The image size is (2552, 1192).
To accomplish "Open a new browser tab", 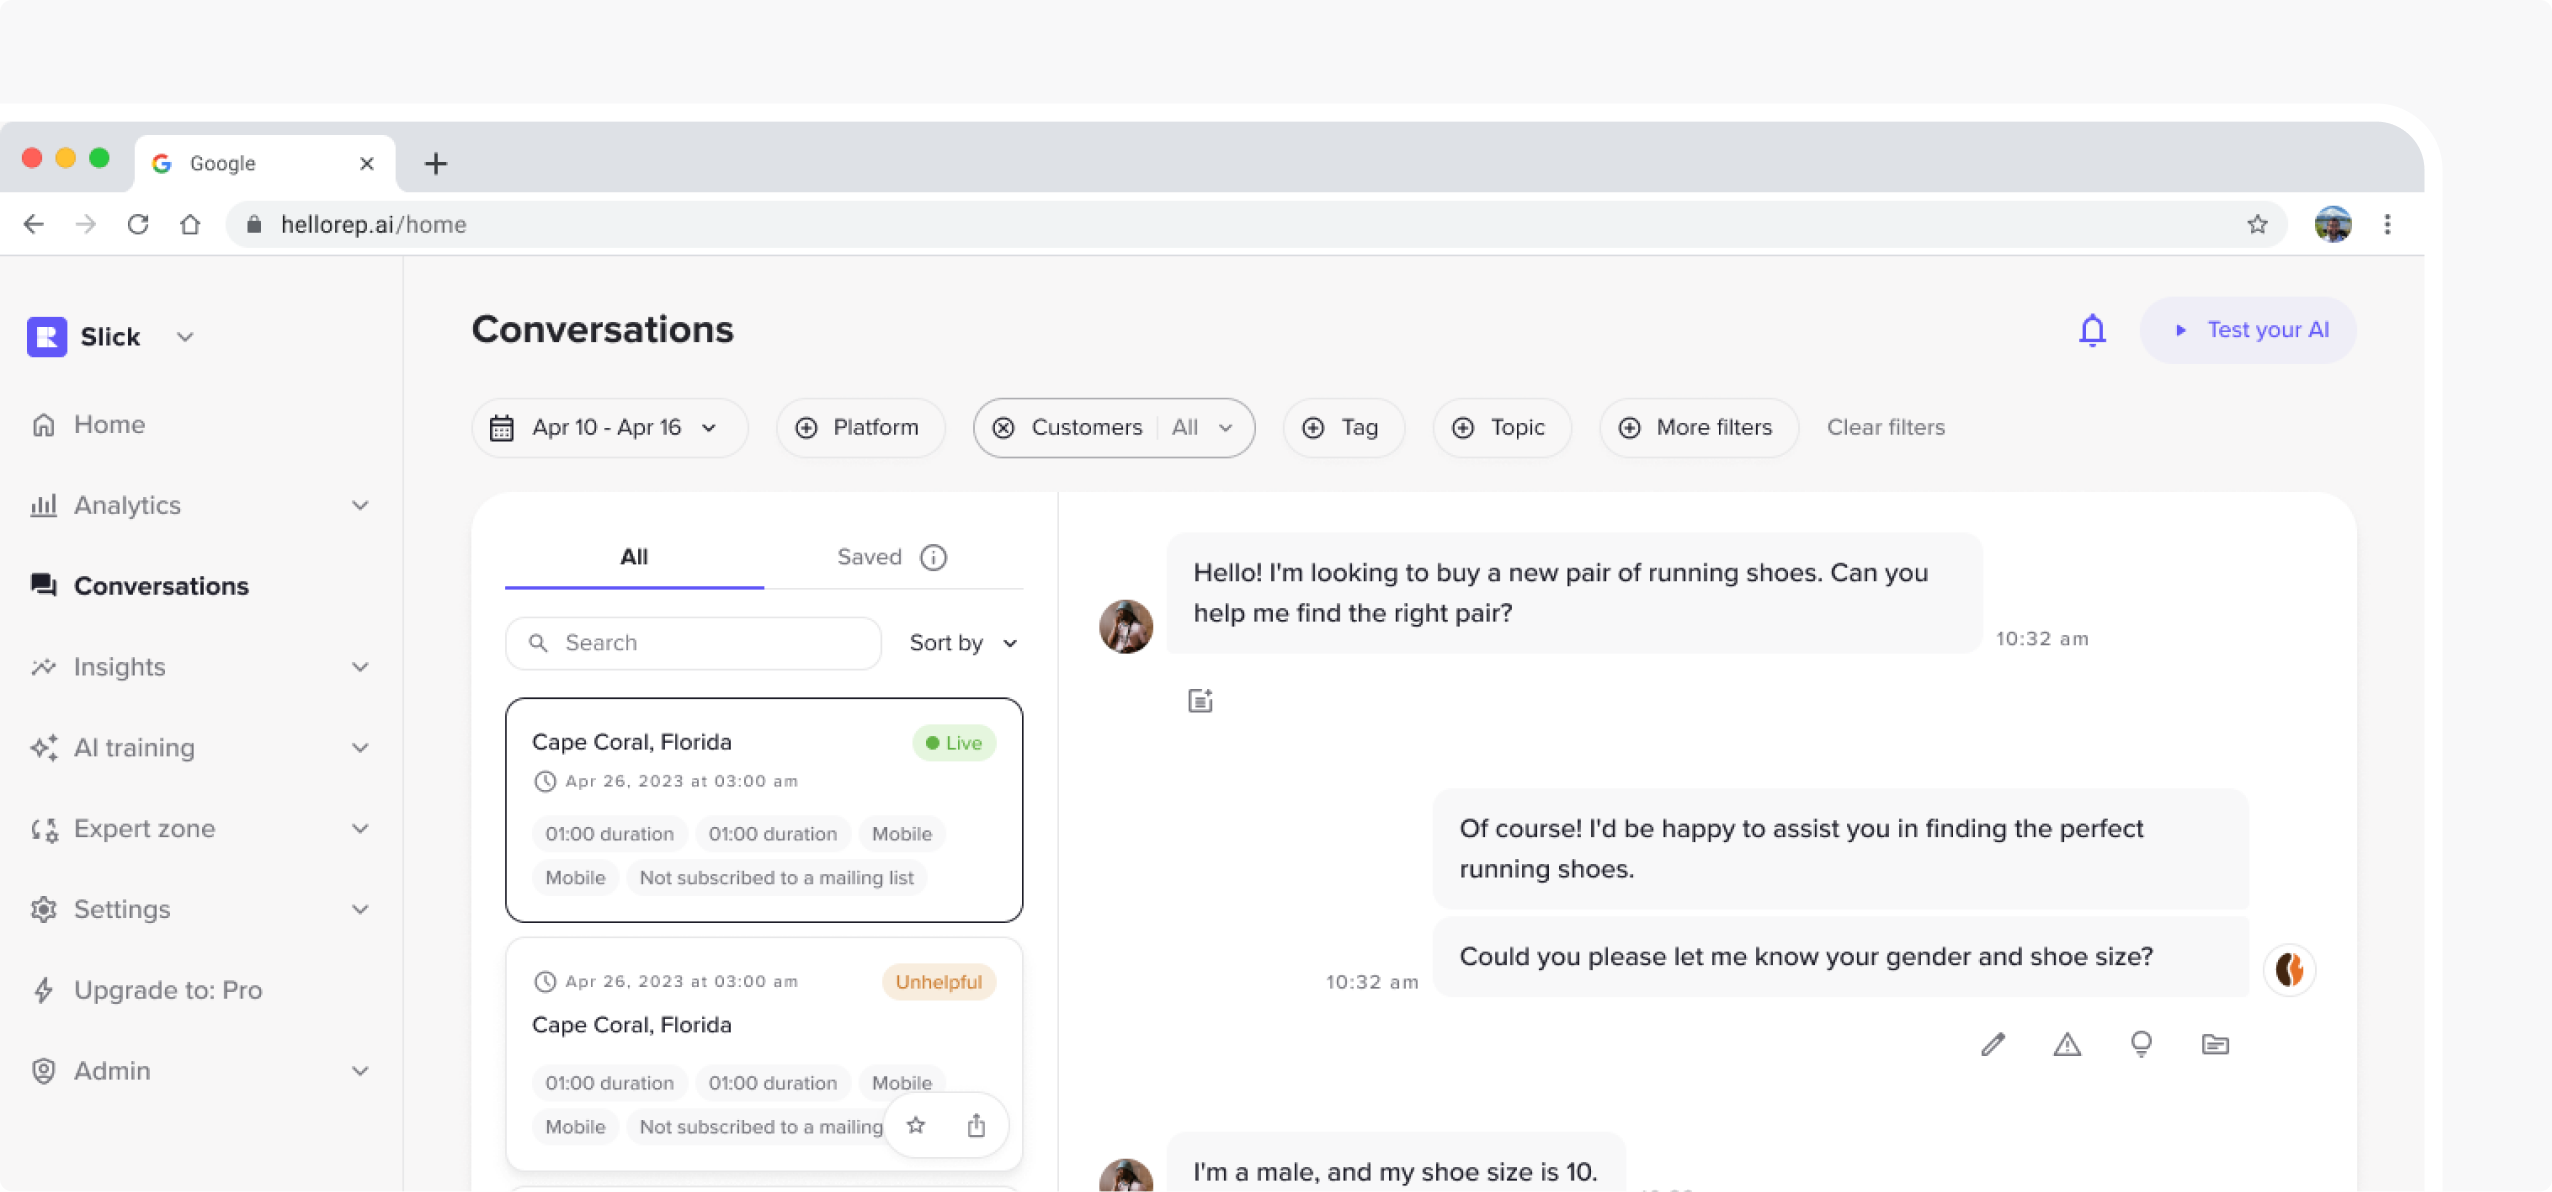I will point(435,163).
